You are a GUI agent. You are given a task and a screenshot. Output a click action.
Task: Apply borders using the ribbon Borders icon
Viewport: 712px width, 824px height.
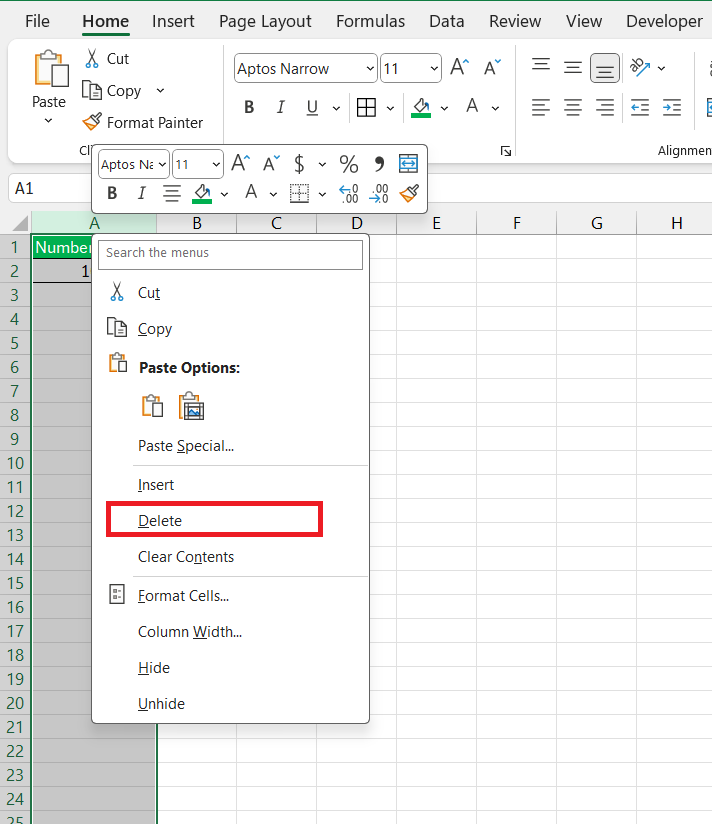click(366, 107)
